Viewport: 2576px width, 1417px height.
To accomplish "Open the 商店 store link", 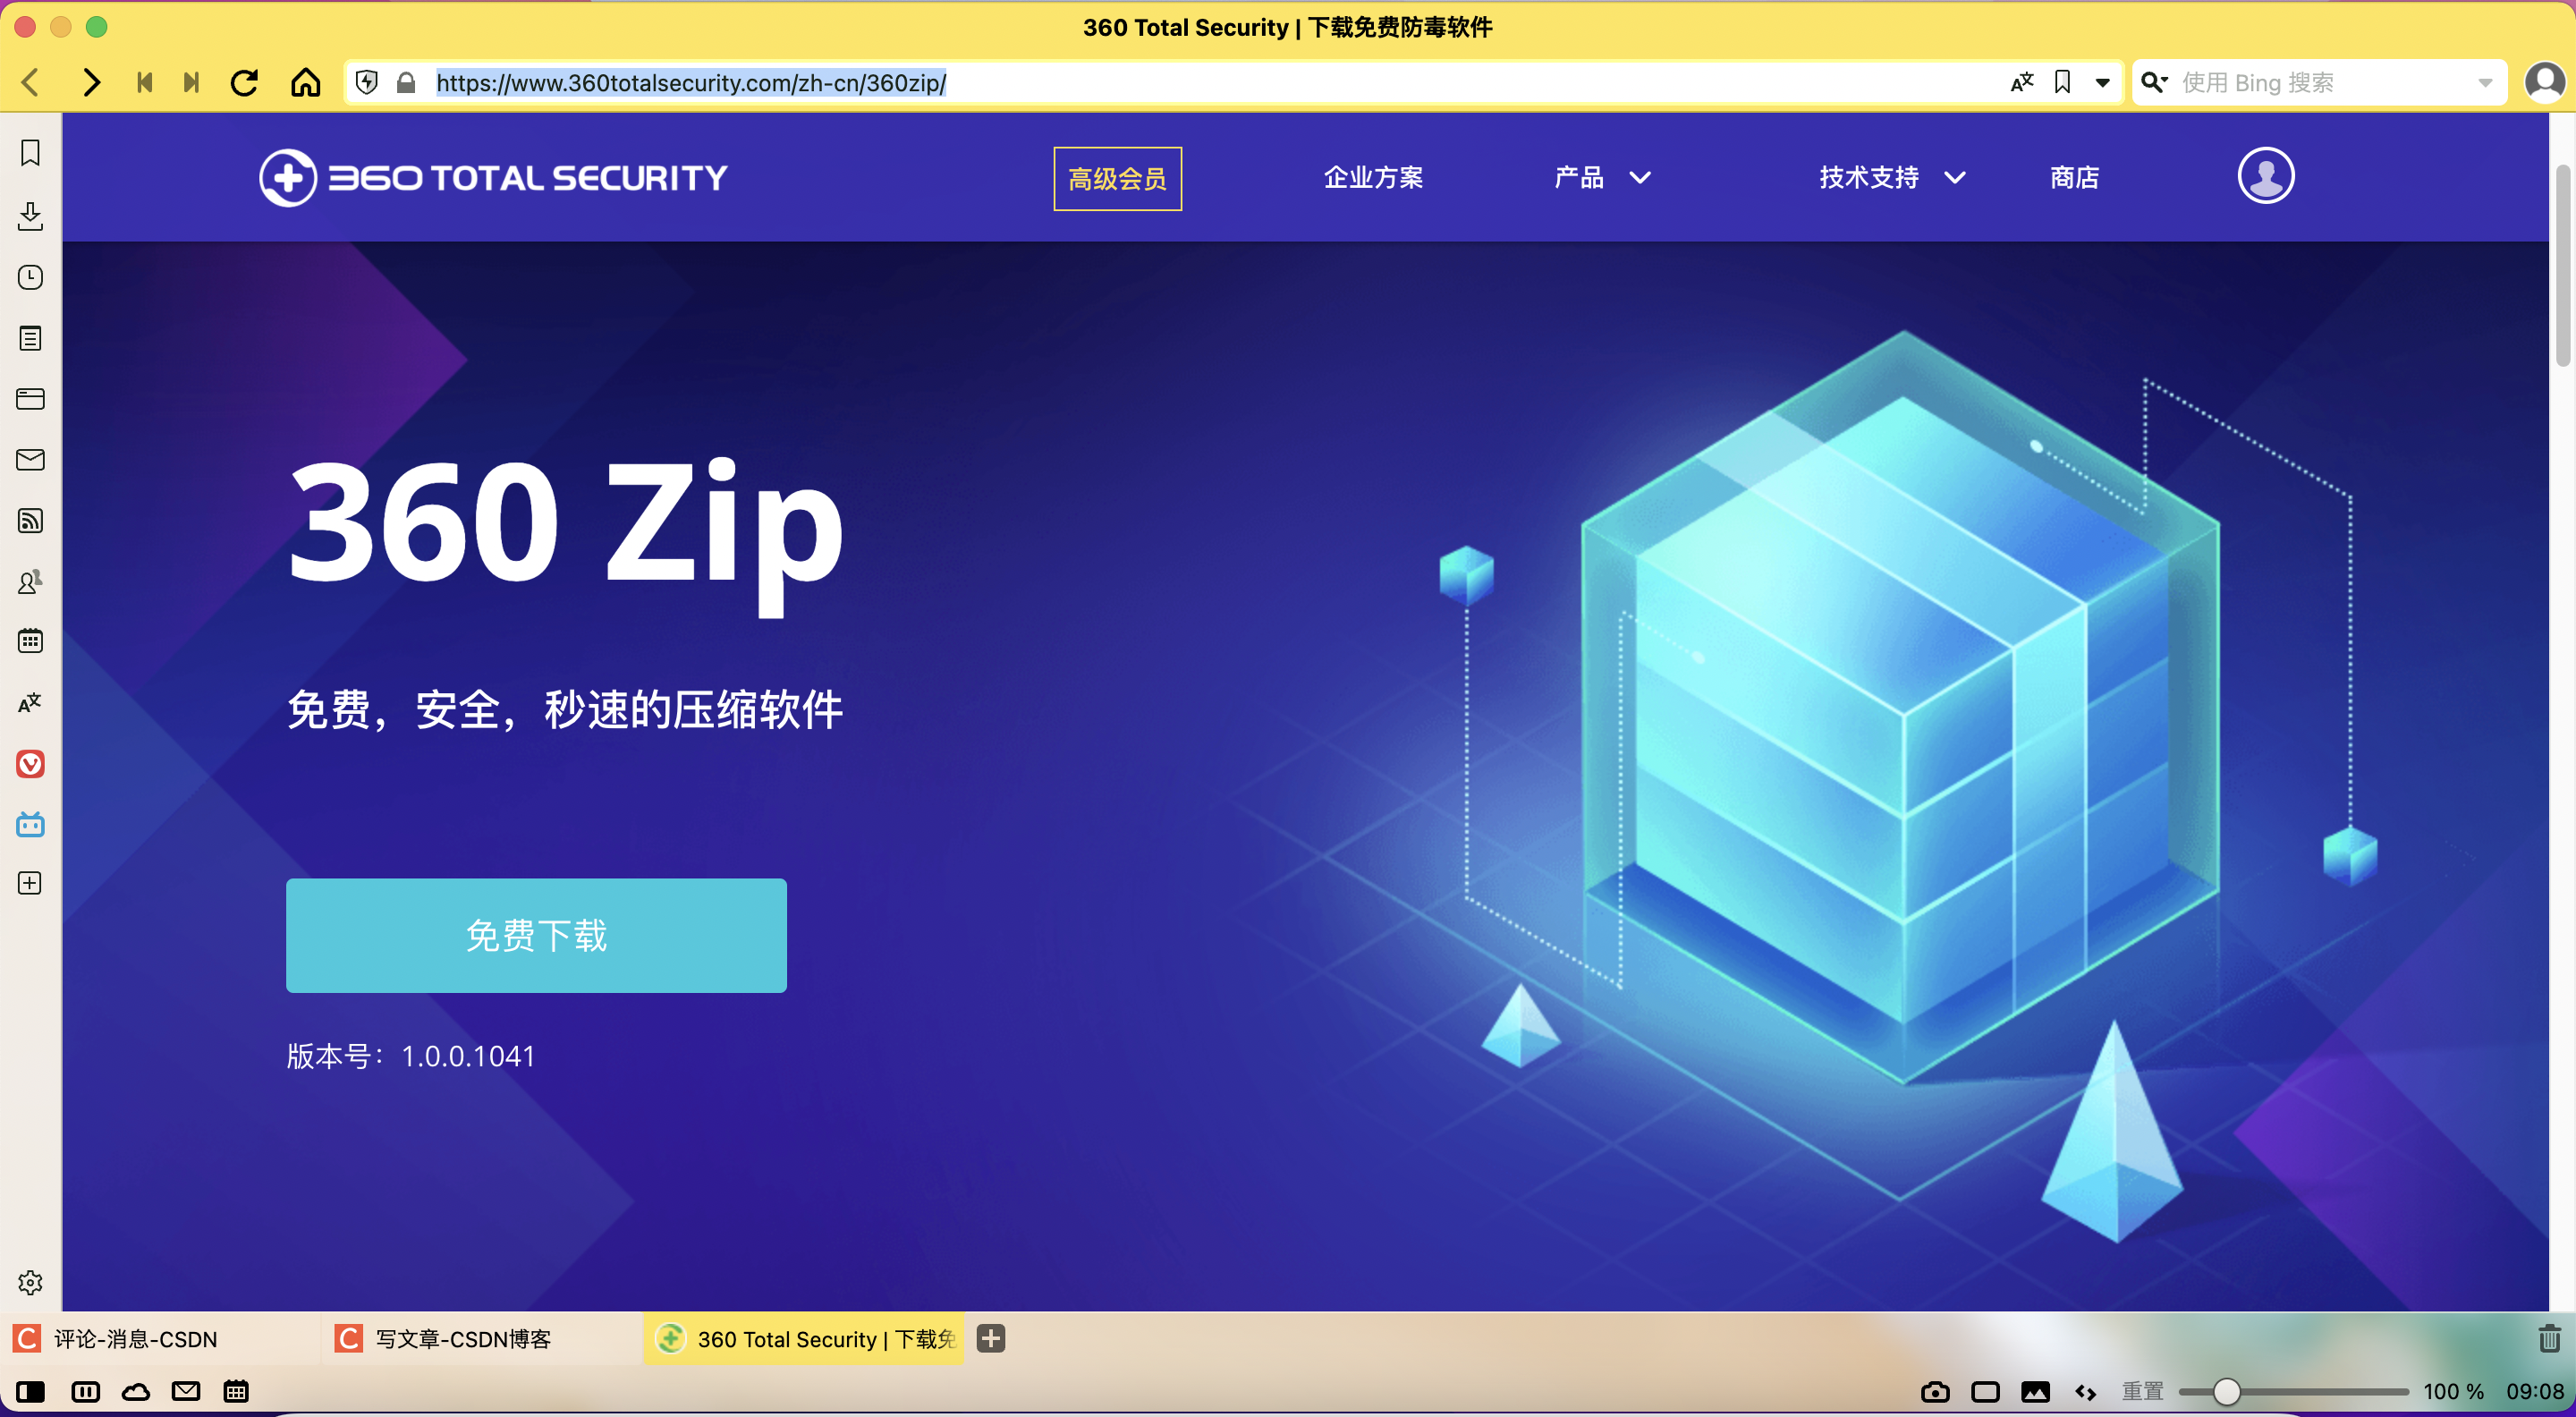I will click(2074, 177).
